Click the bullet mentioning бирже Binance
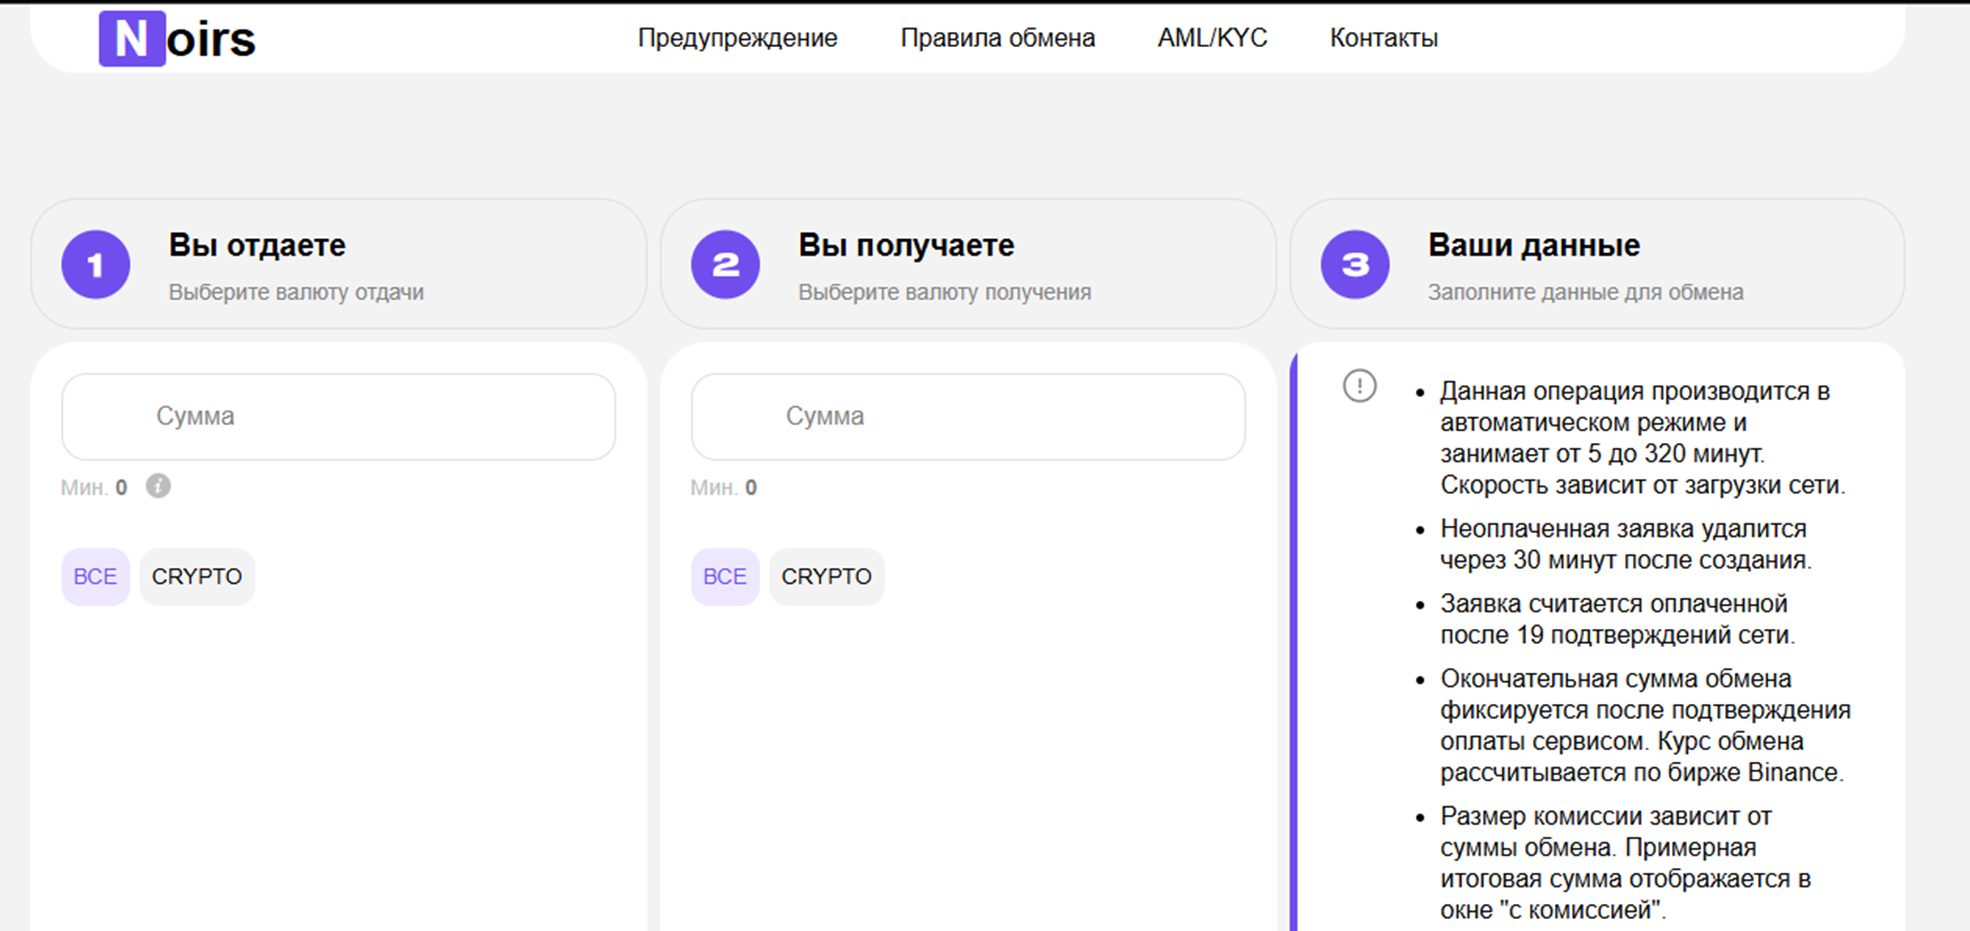This screenshot has height=931, width=1970. (1645, 725)
